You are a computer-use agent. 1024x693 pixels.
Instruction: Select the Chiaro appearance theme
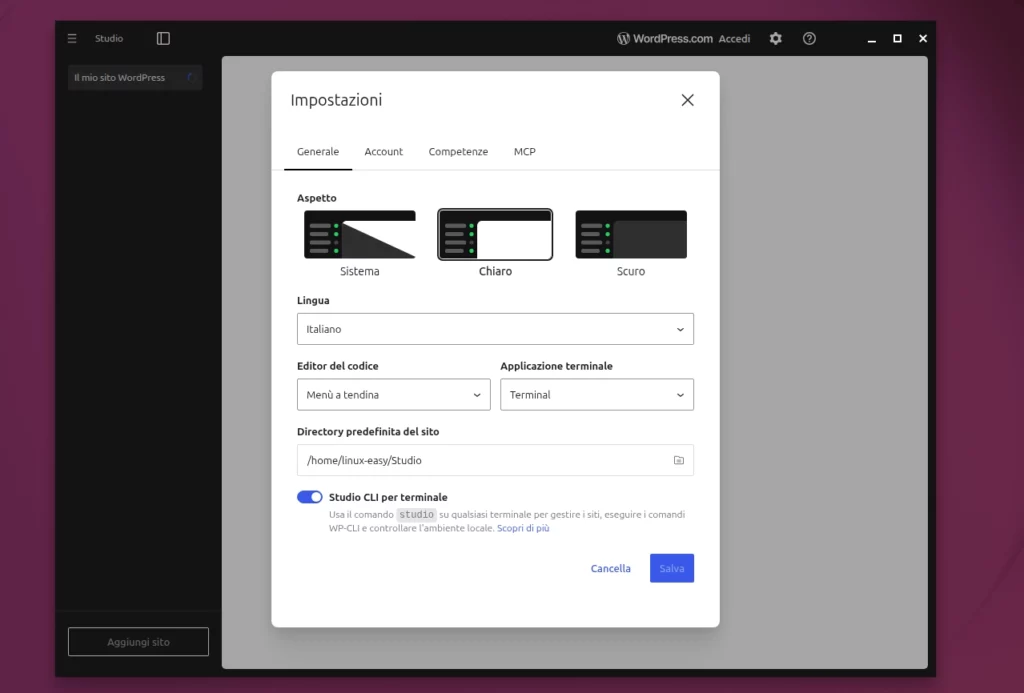pos(495,244)
